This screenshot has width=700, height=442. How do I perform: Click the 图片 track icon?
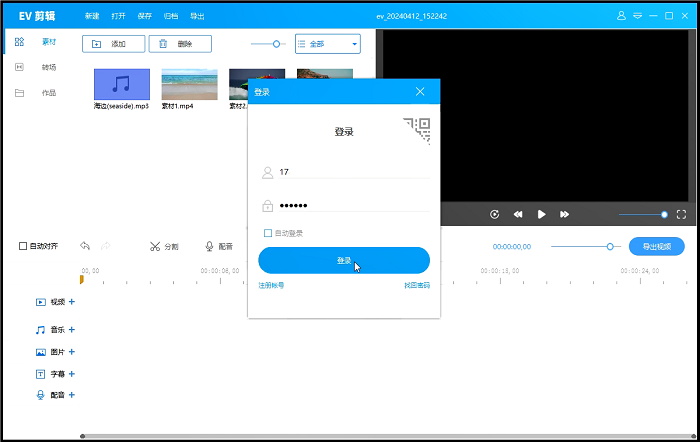40,352
